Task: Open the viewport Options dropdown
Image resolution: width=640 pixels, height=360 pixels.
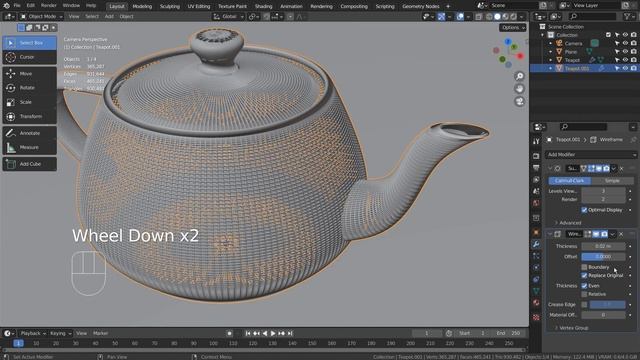Action: pos(513,27)
